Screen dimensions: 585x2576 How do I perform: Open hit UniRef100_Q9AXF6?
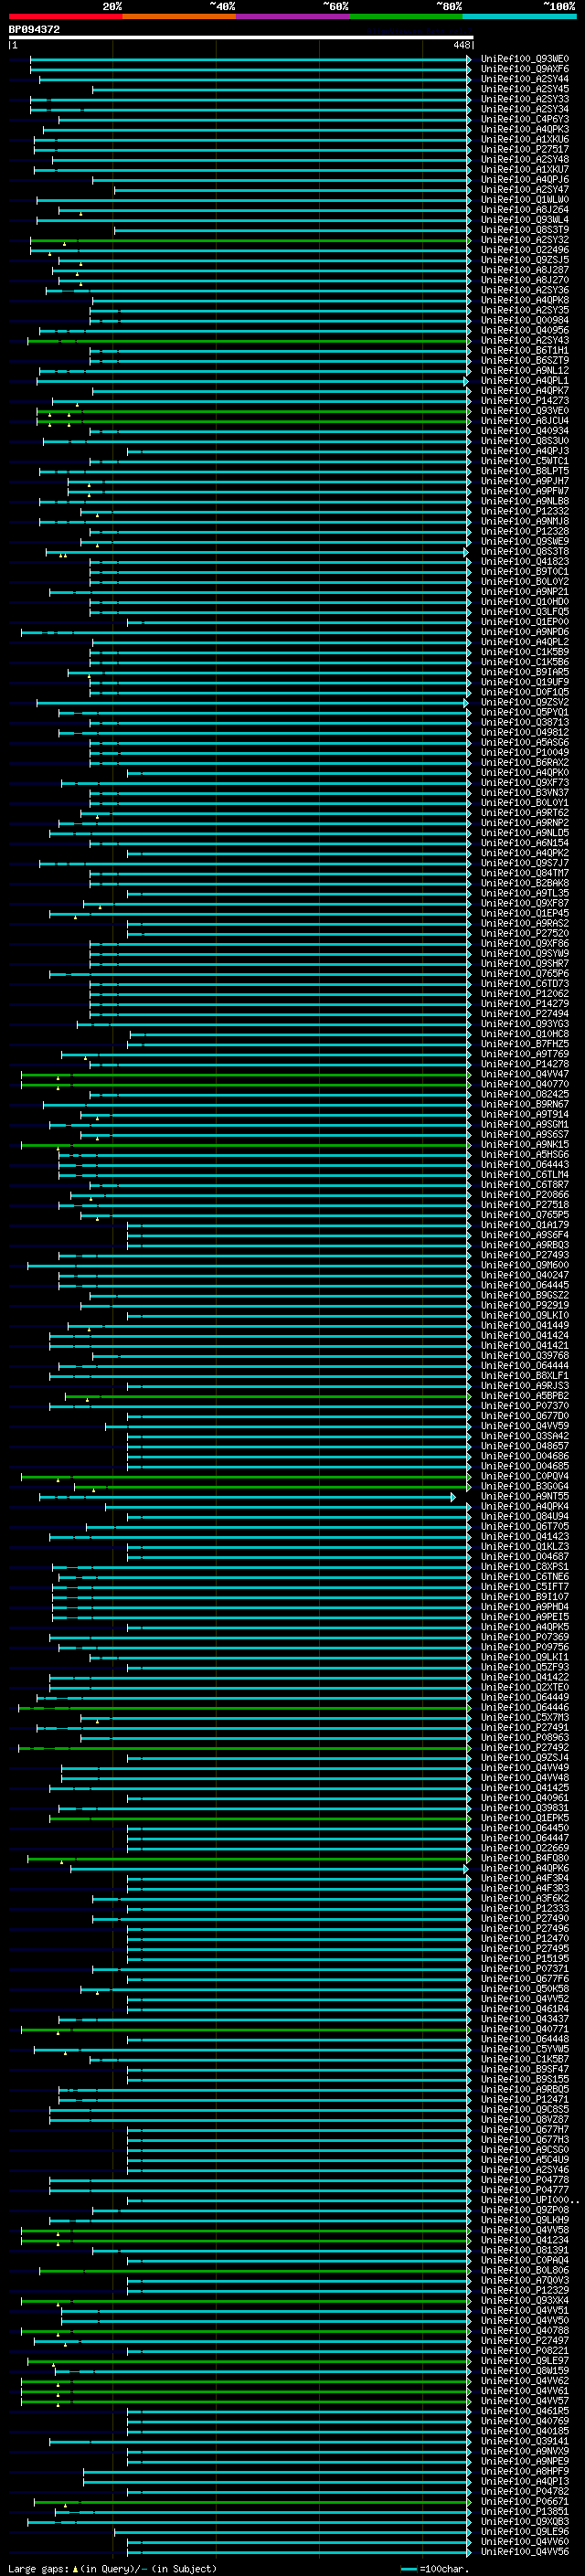(525, 69)
